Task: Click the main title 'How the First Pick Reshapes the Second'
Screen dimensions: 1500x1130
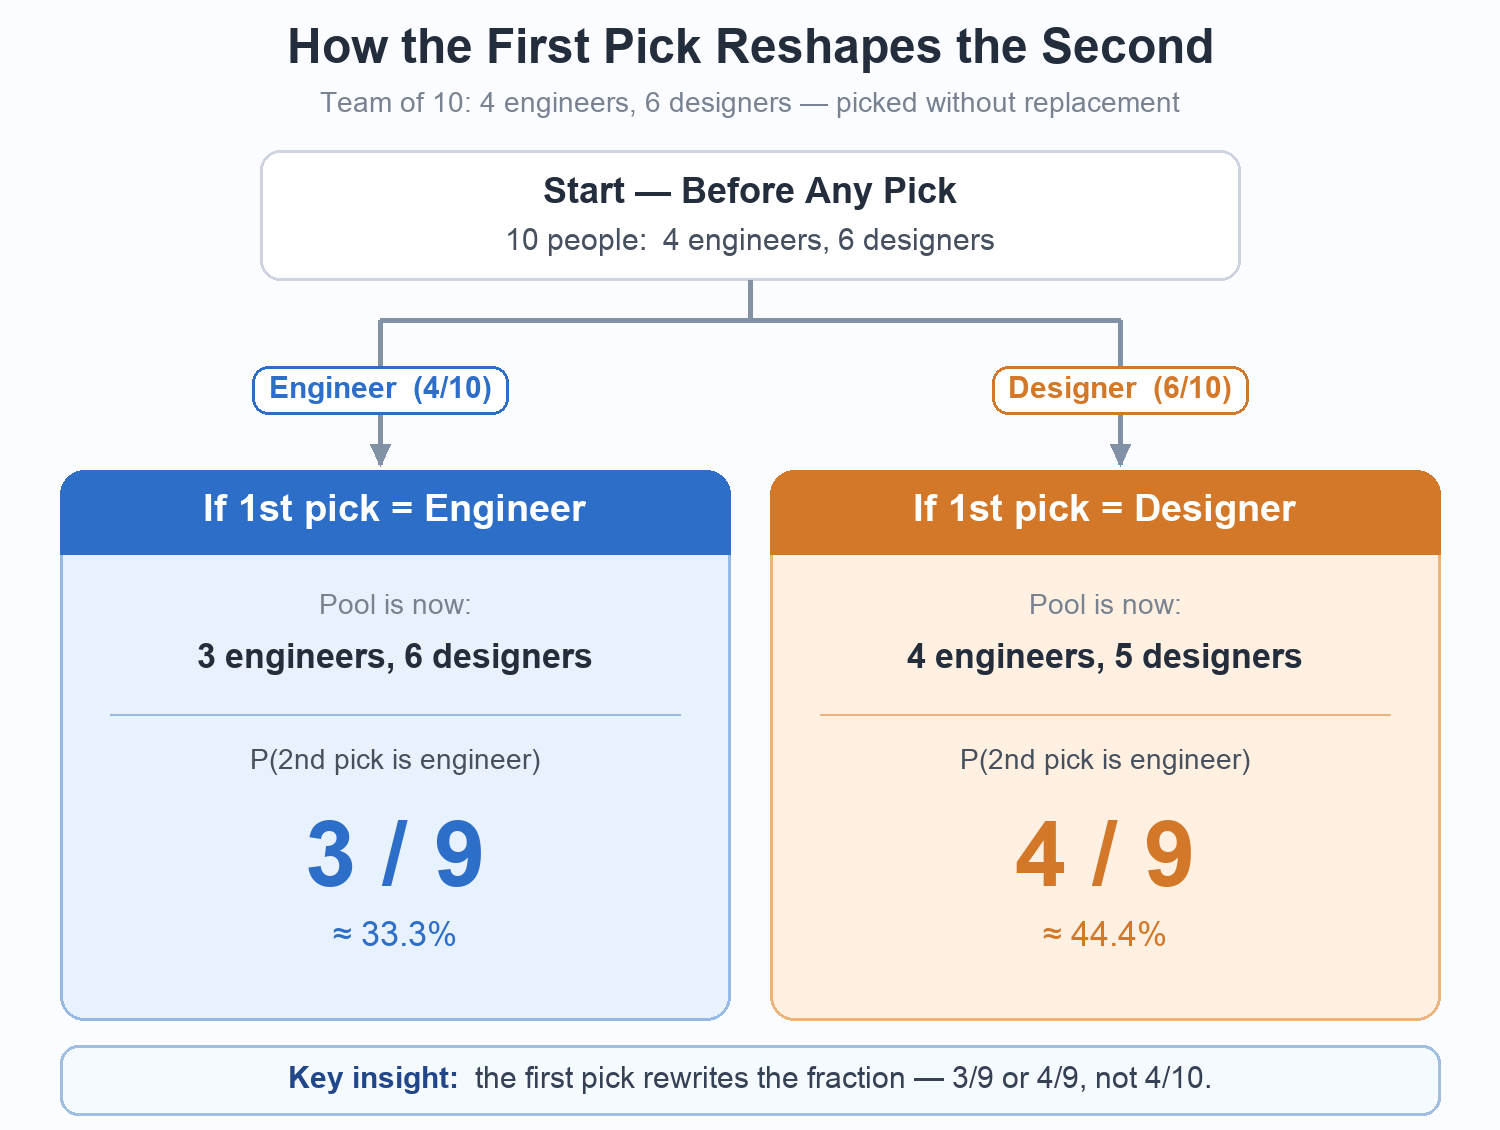Action: tap(750, 47)
